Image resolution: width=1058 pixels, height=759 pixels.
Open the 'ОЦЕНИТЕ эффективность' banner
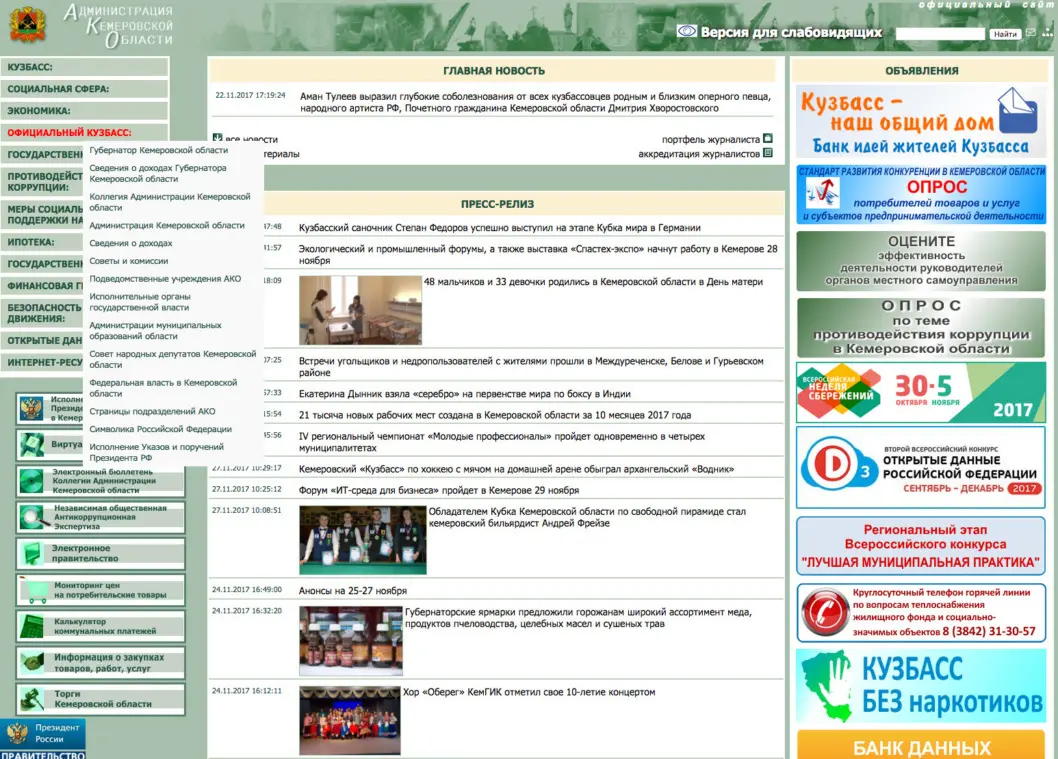(921, 260)
